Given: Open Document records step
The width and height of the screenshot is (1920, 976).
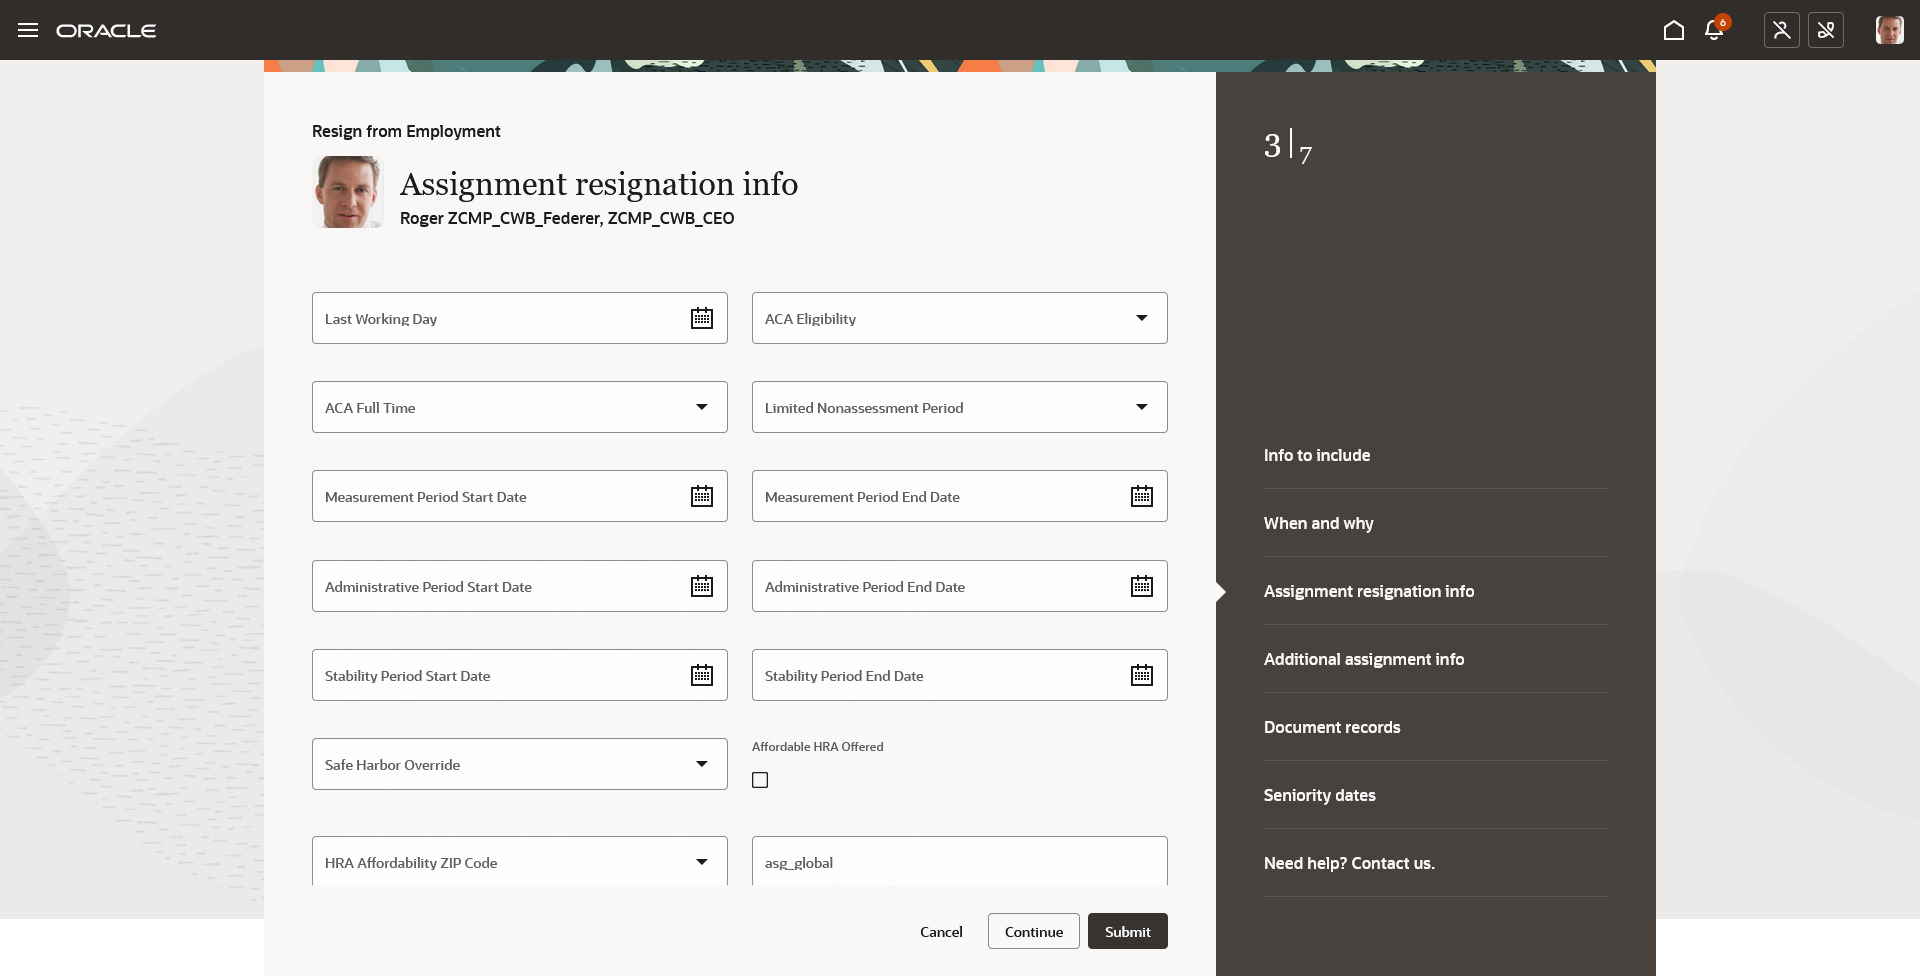Looking at the screenshot, I should coord(1332,727).
